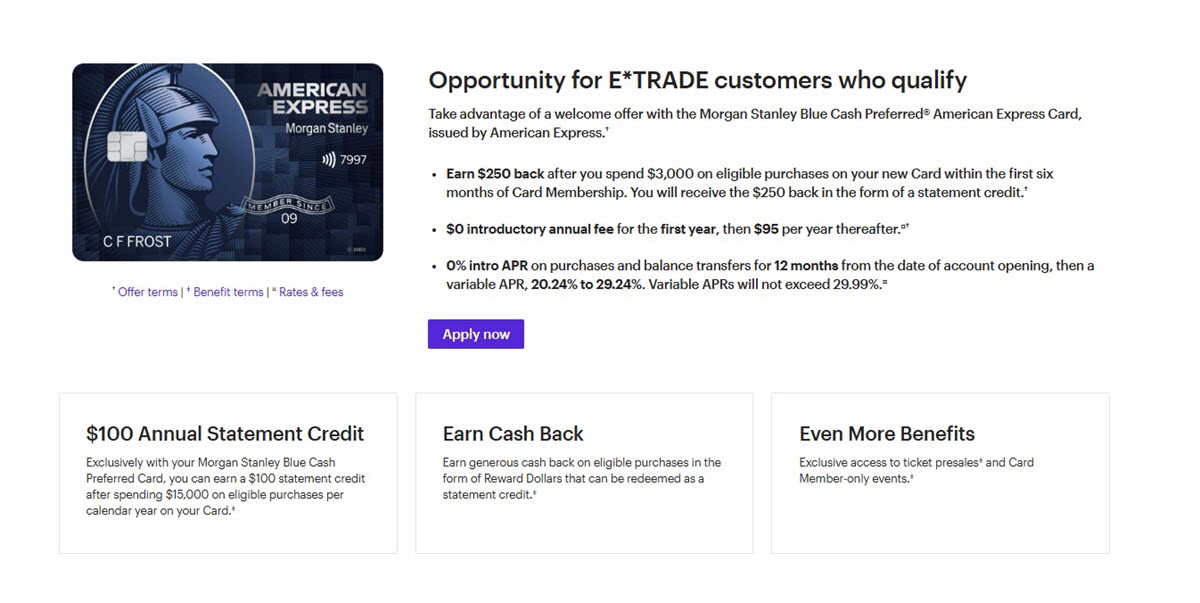This screenshot has width=1200, height=603.
Task: Click the Blue Cash Preferred card image
Action: coord(227,162)
